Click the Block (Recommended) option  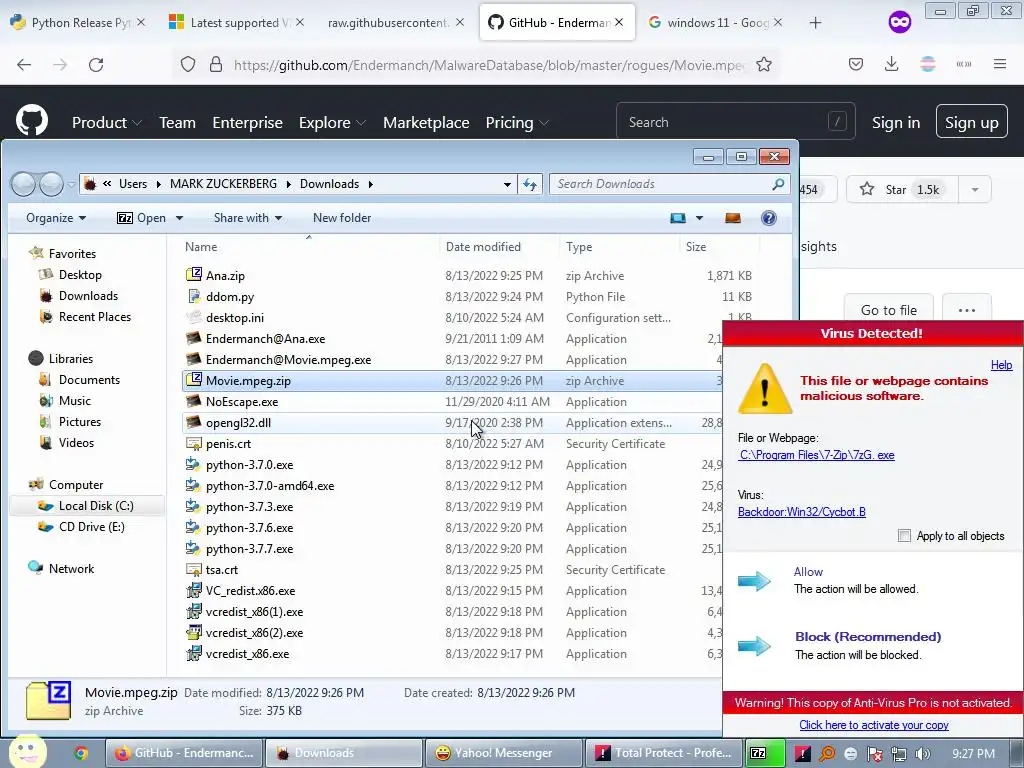click(868, 637)
